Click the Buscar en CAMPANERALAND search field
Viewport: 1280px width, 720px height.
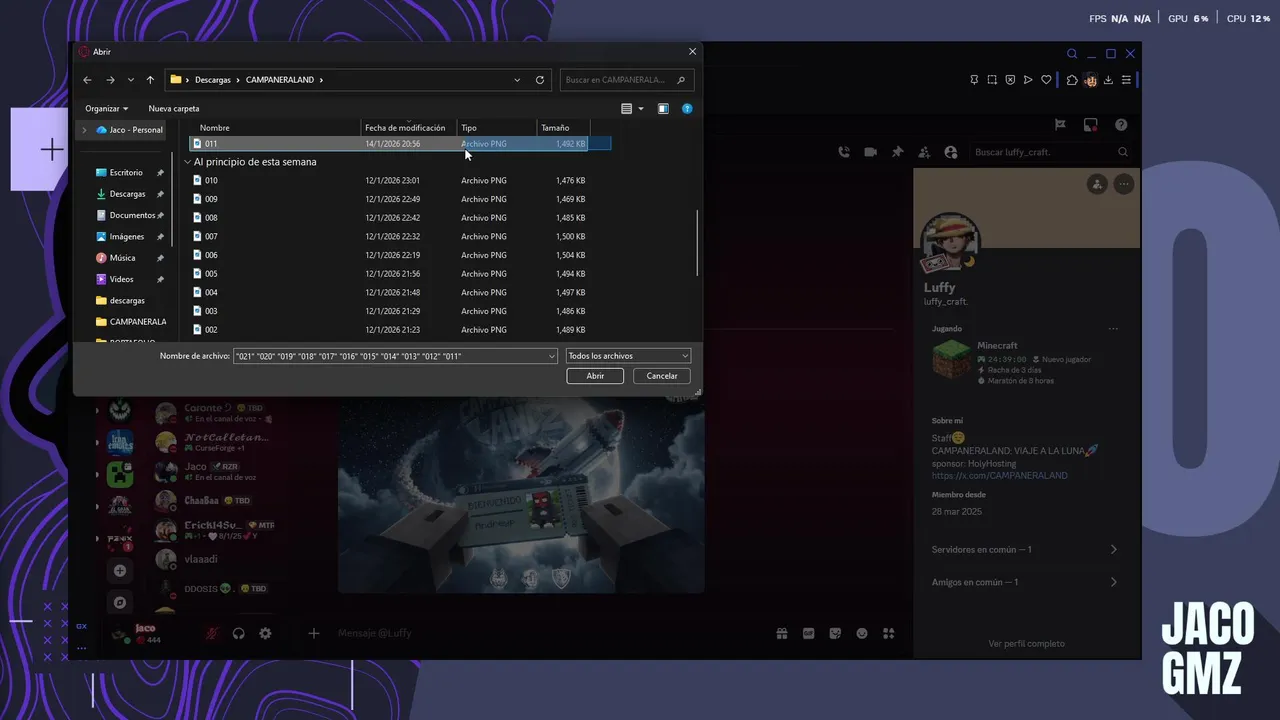coord(626,80)
